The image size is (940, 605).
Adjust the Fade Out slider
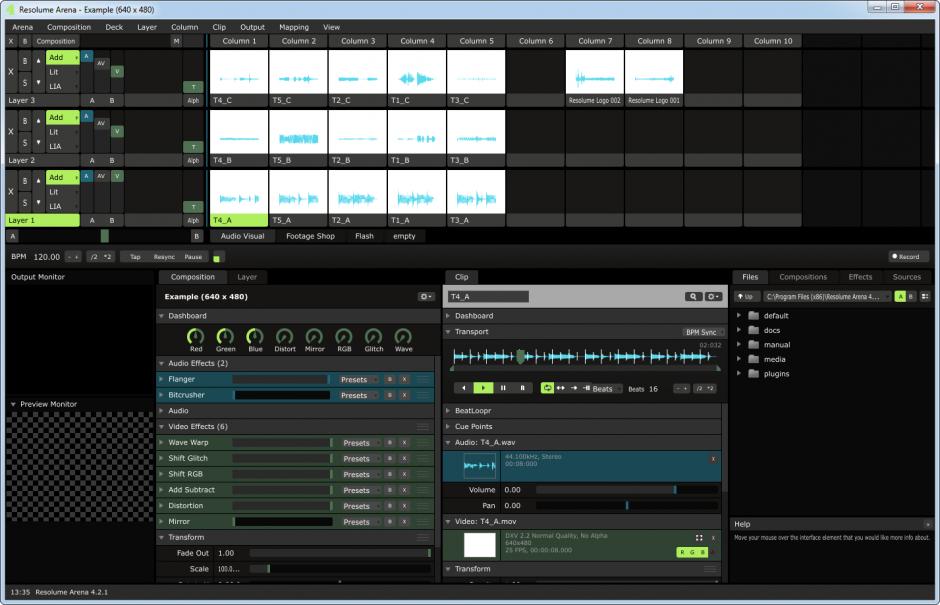(340, 553)
